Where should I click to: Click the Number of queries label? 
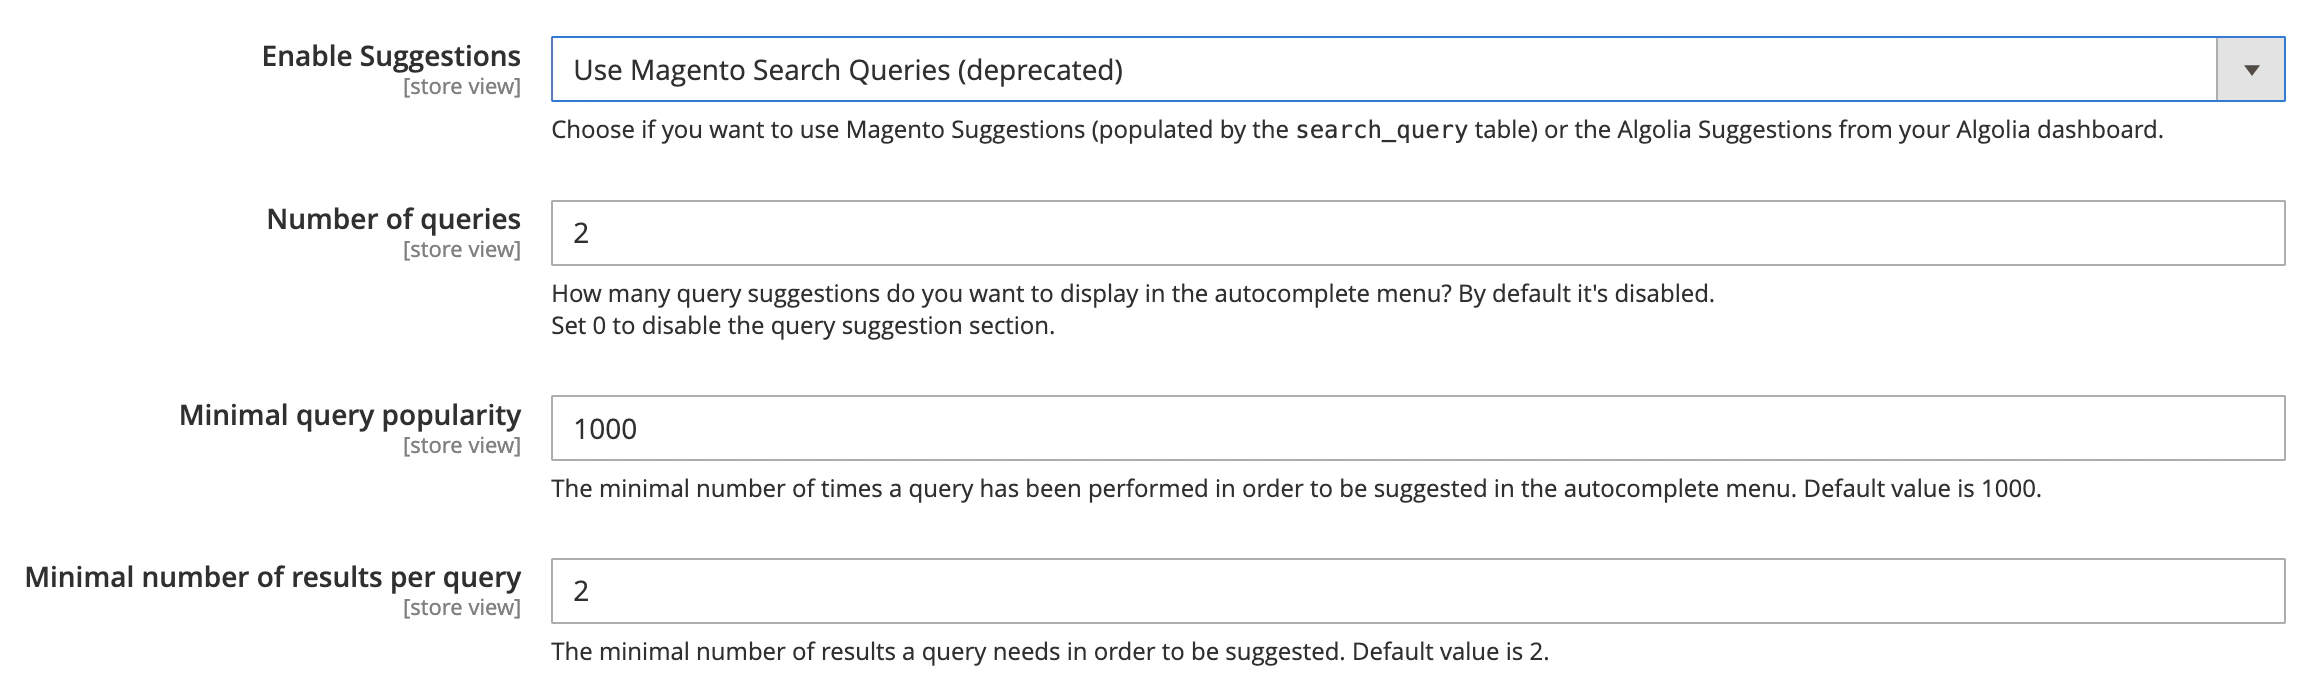(x=394, y=218)
